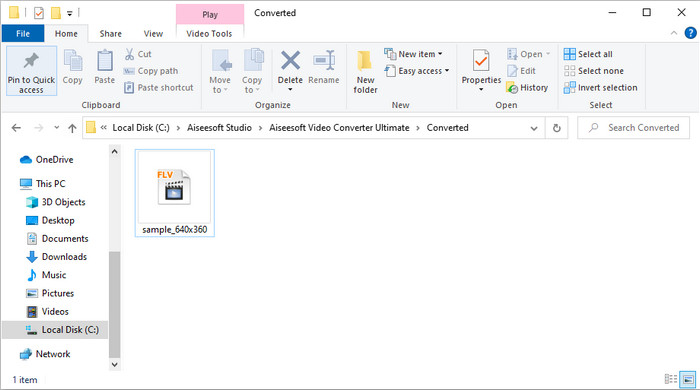
Task: Click Aiseesoft Studio breadcrumb
Action: pos(219,128)
